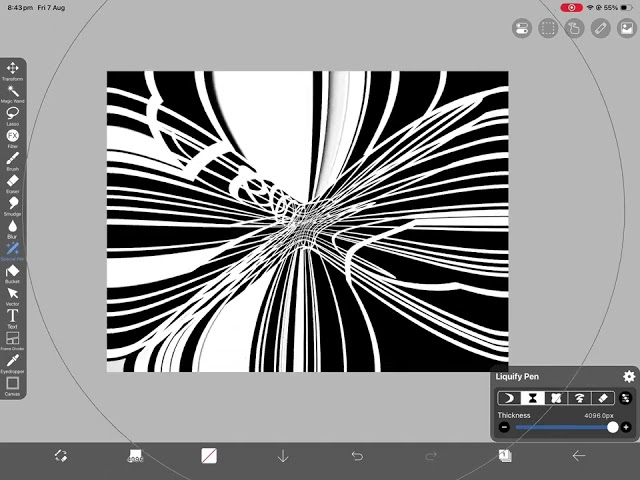The height and width of the screenshot is (480, 640).
Task: Open liquify advanced sliders options
Action: pyautogui.click(x=625, y=398)
